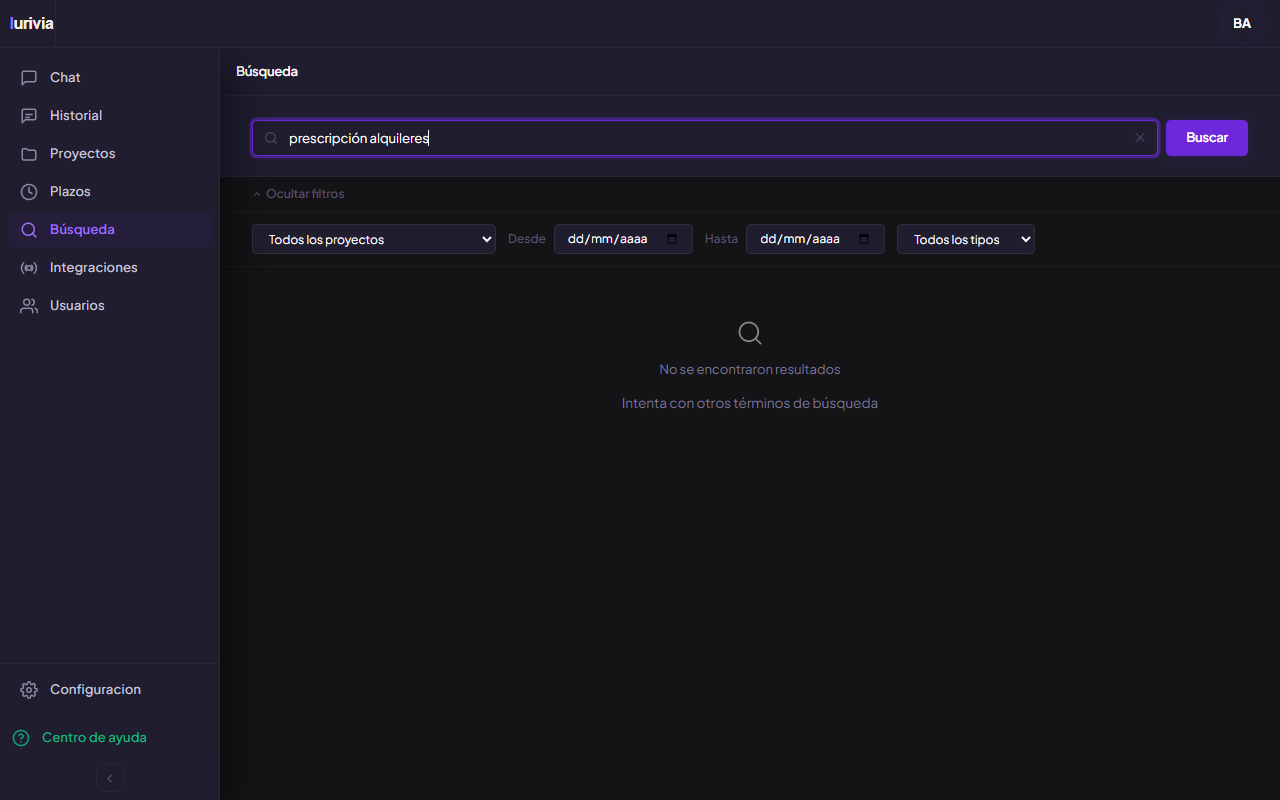The width and height of the screenshot is (1280, 800).
Task: Click the Integraciones broadcast icon
Action: (x=29, y=267)
